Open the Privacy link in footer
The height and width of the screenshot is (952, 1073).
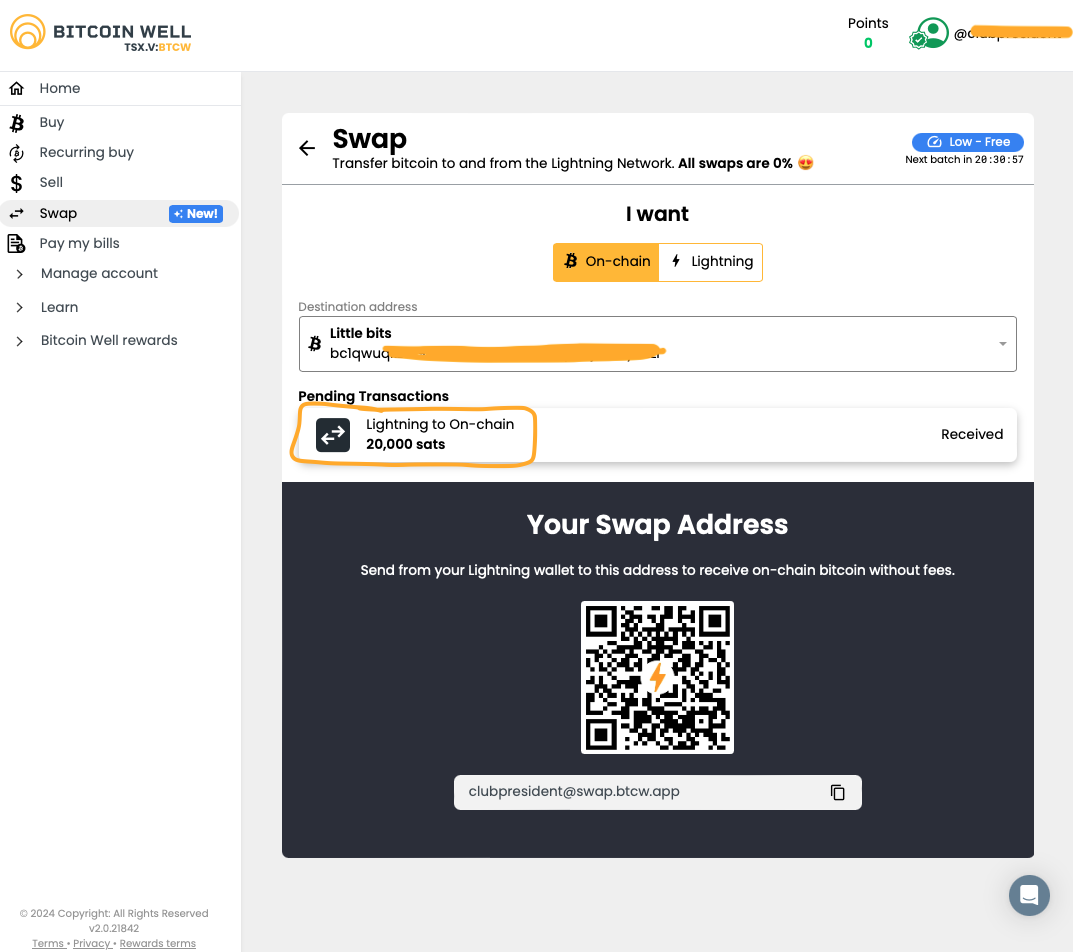(91, 943)
